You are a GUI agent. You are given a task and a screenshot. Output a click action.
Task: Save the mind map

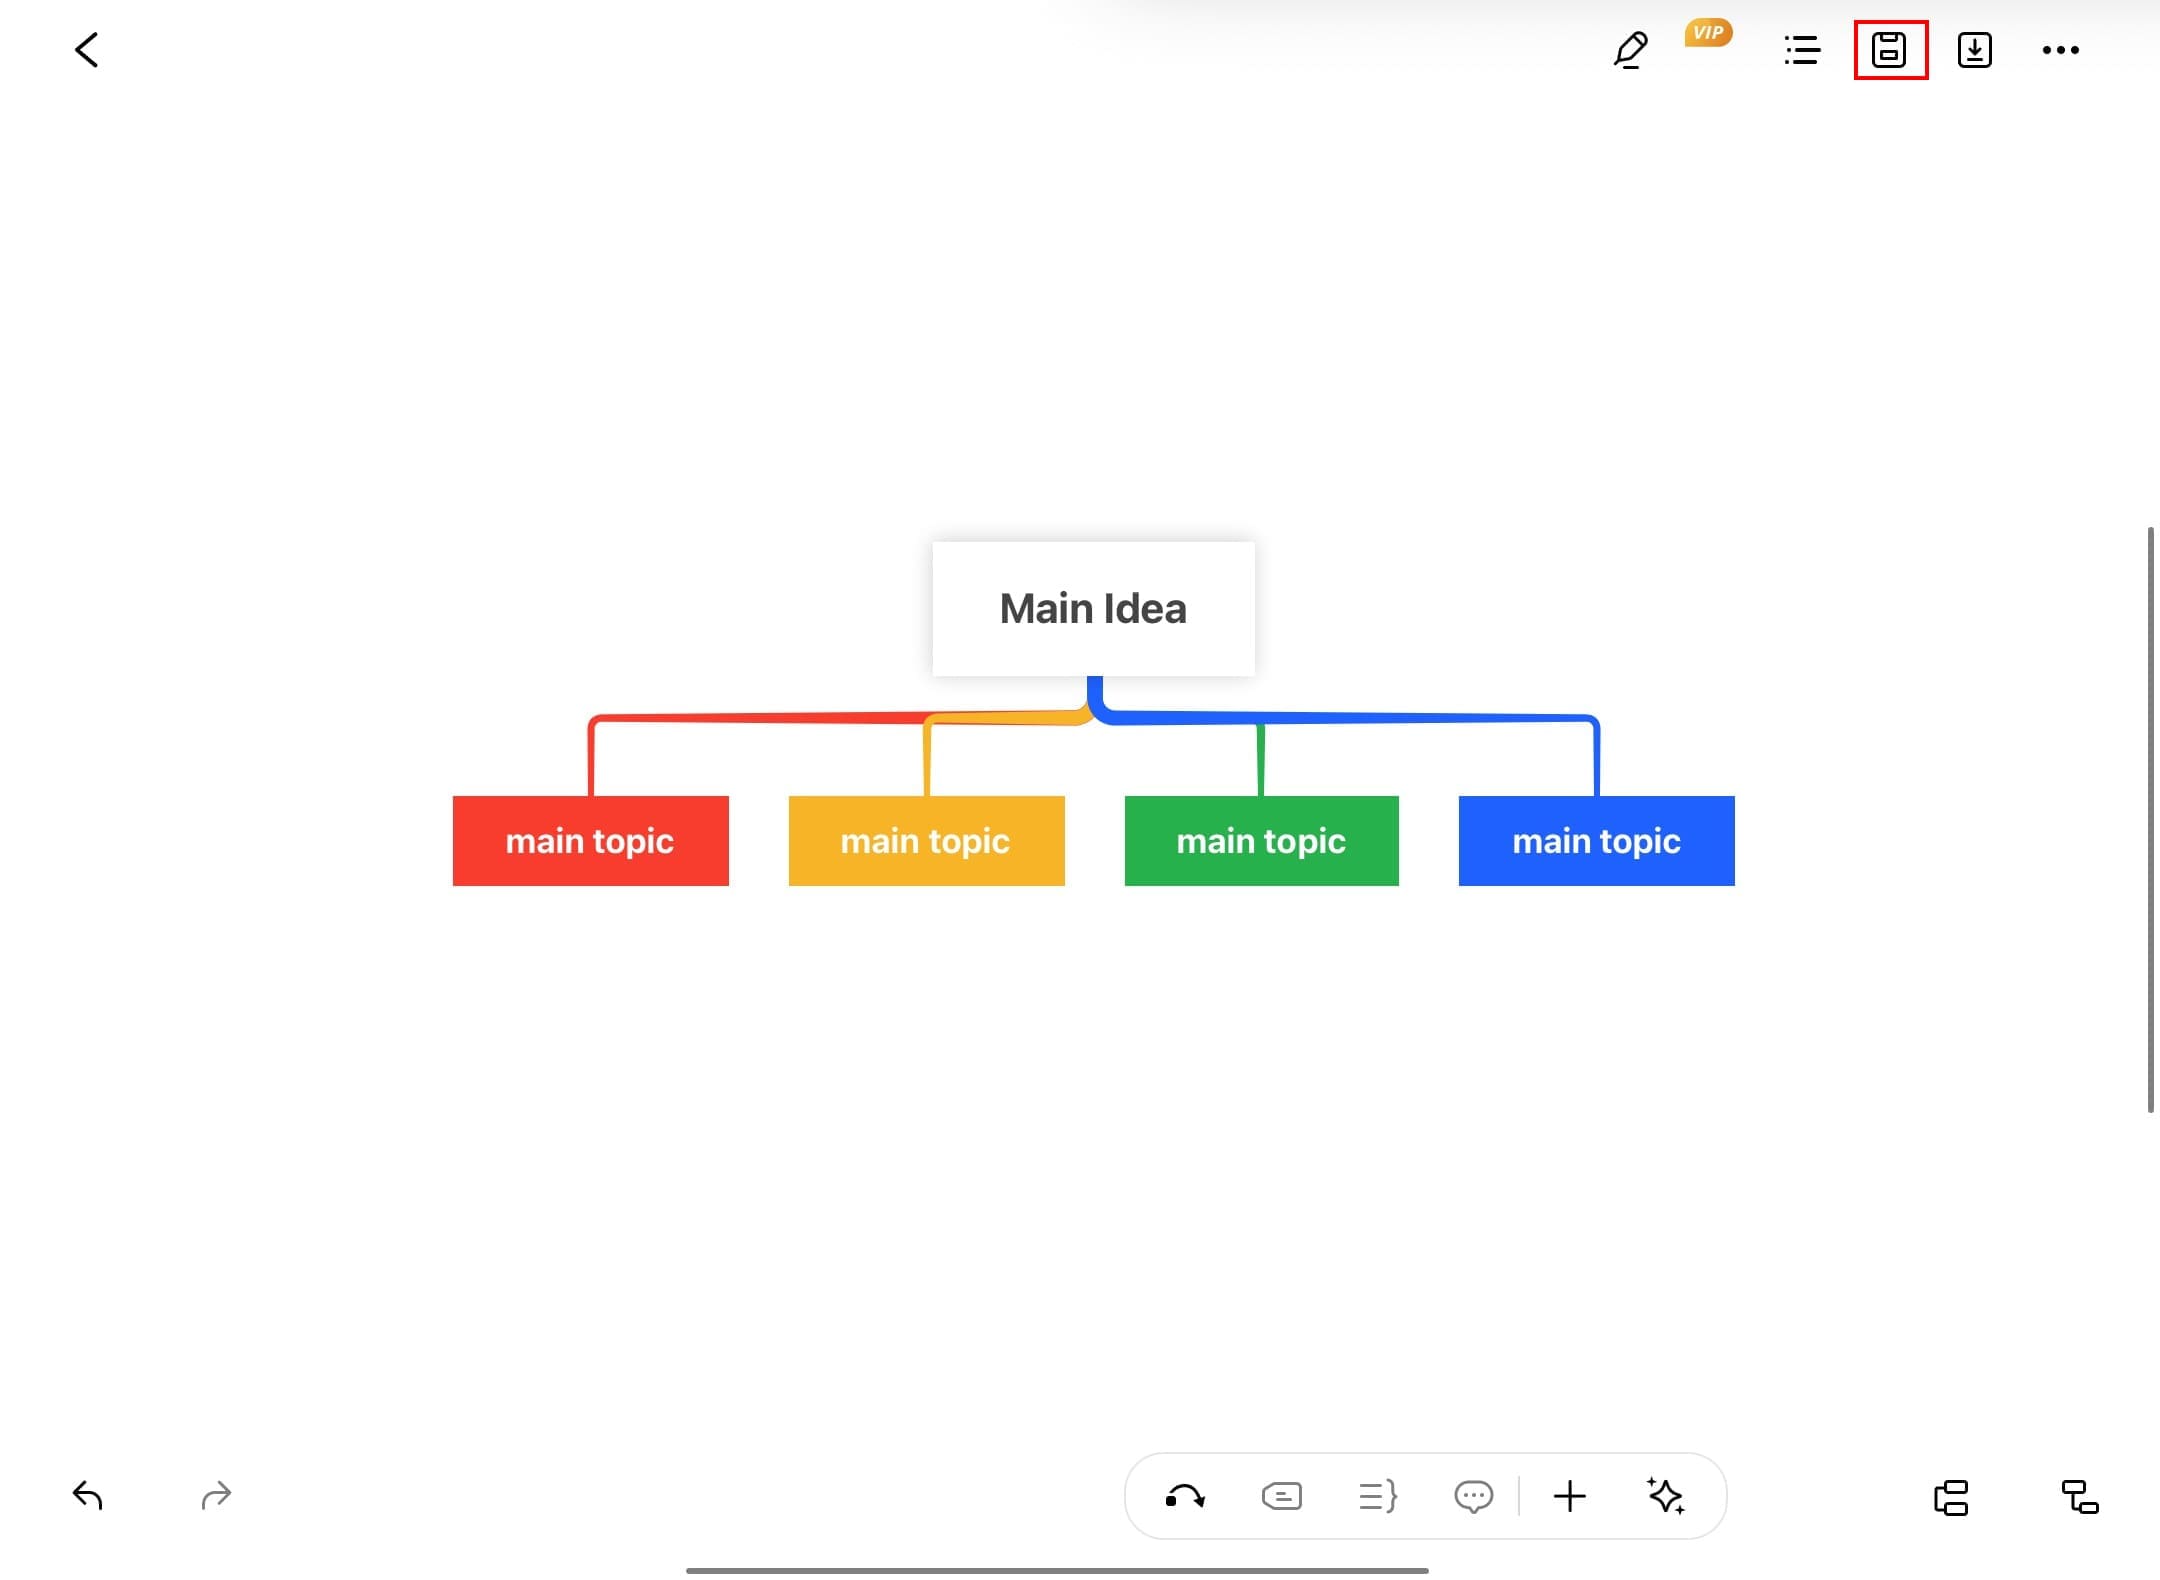[x=1889, y=50]
